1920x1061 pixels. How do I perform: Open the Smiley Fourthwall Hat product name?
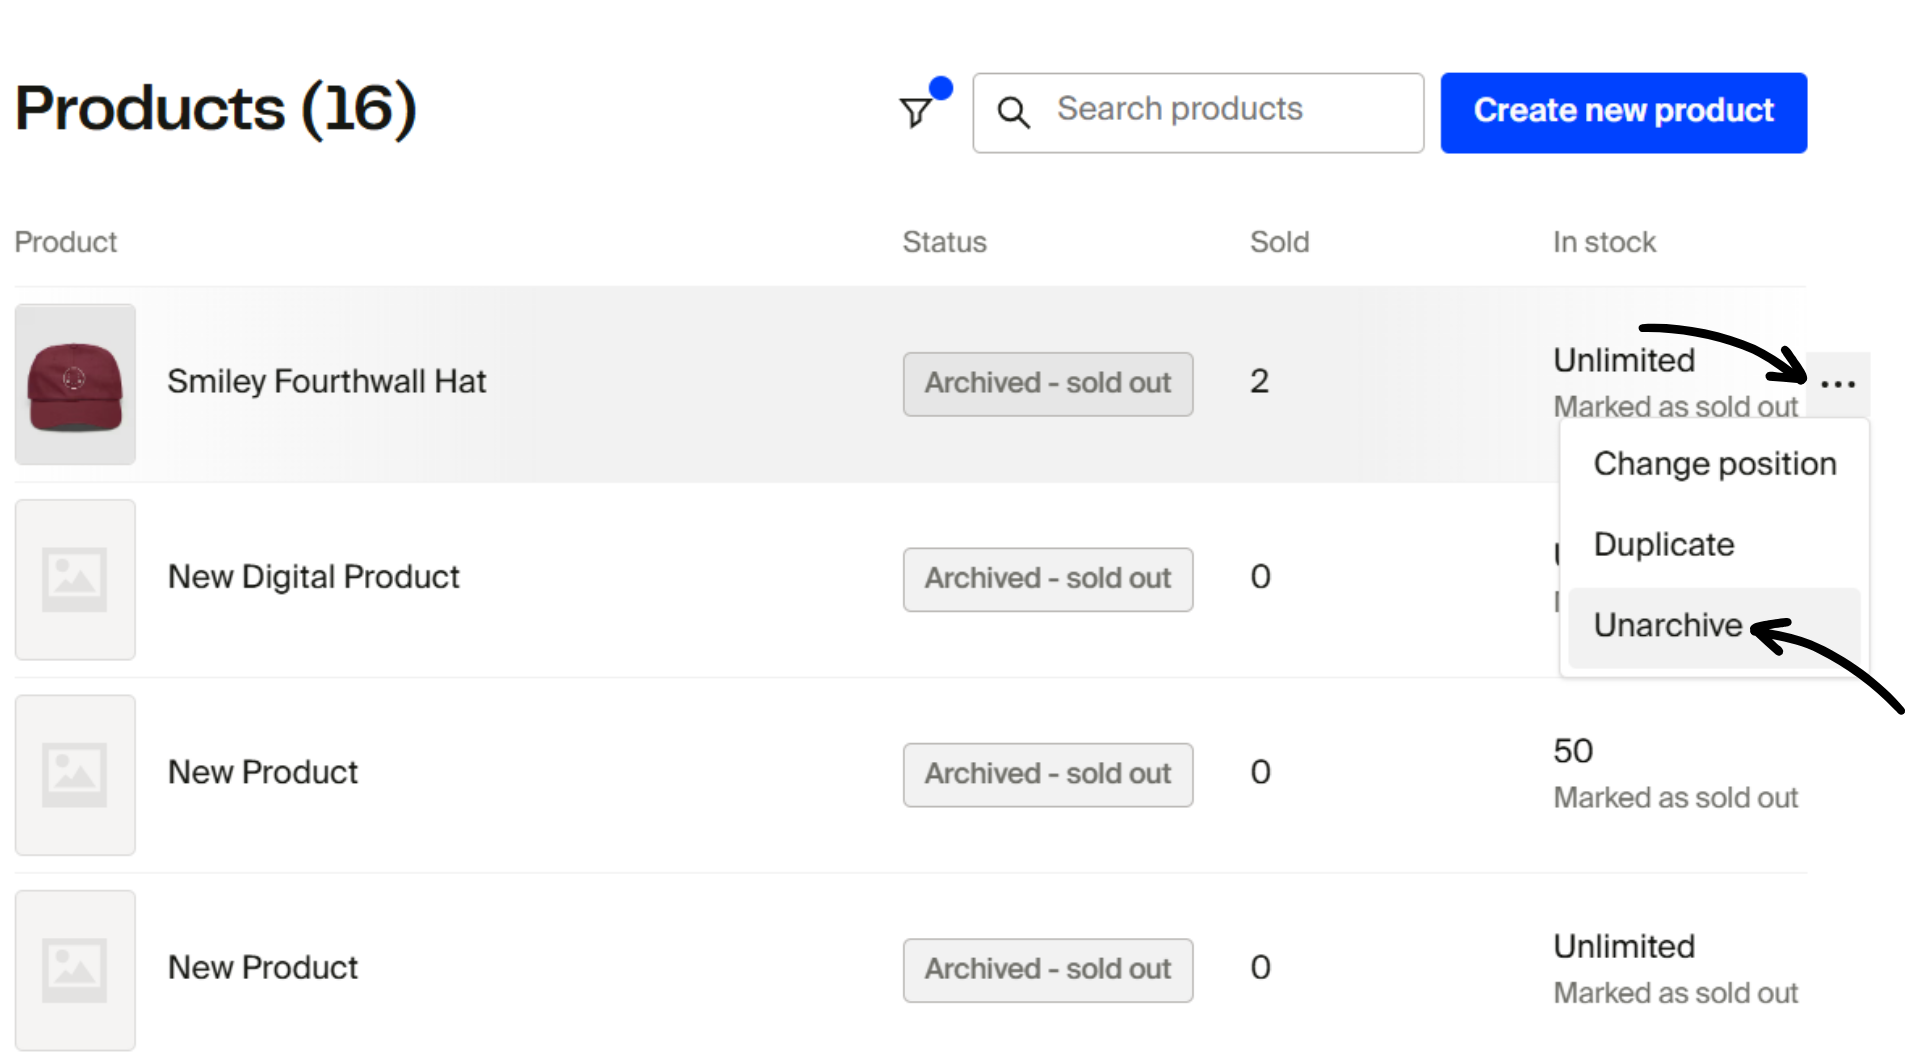[x=326, y=382]
